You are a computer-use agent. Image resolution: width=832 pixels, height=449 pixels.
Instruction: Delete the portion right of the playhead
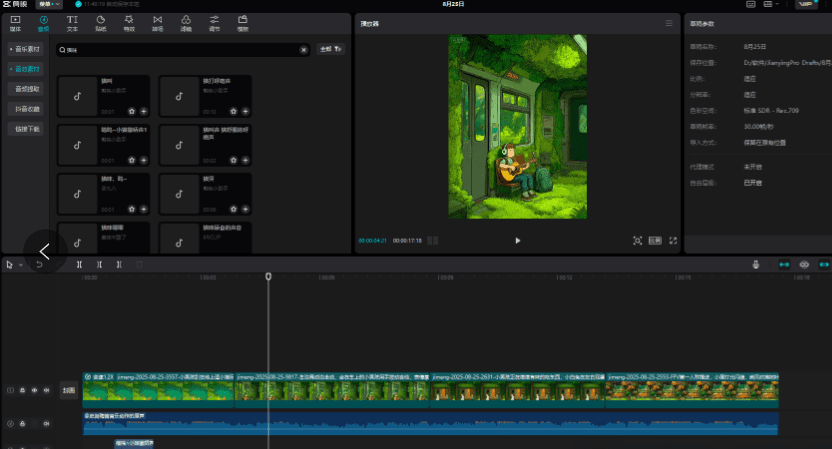[x=119, y=264]
